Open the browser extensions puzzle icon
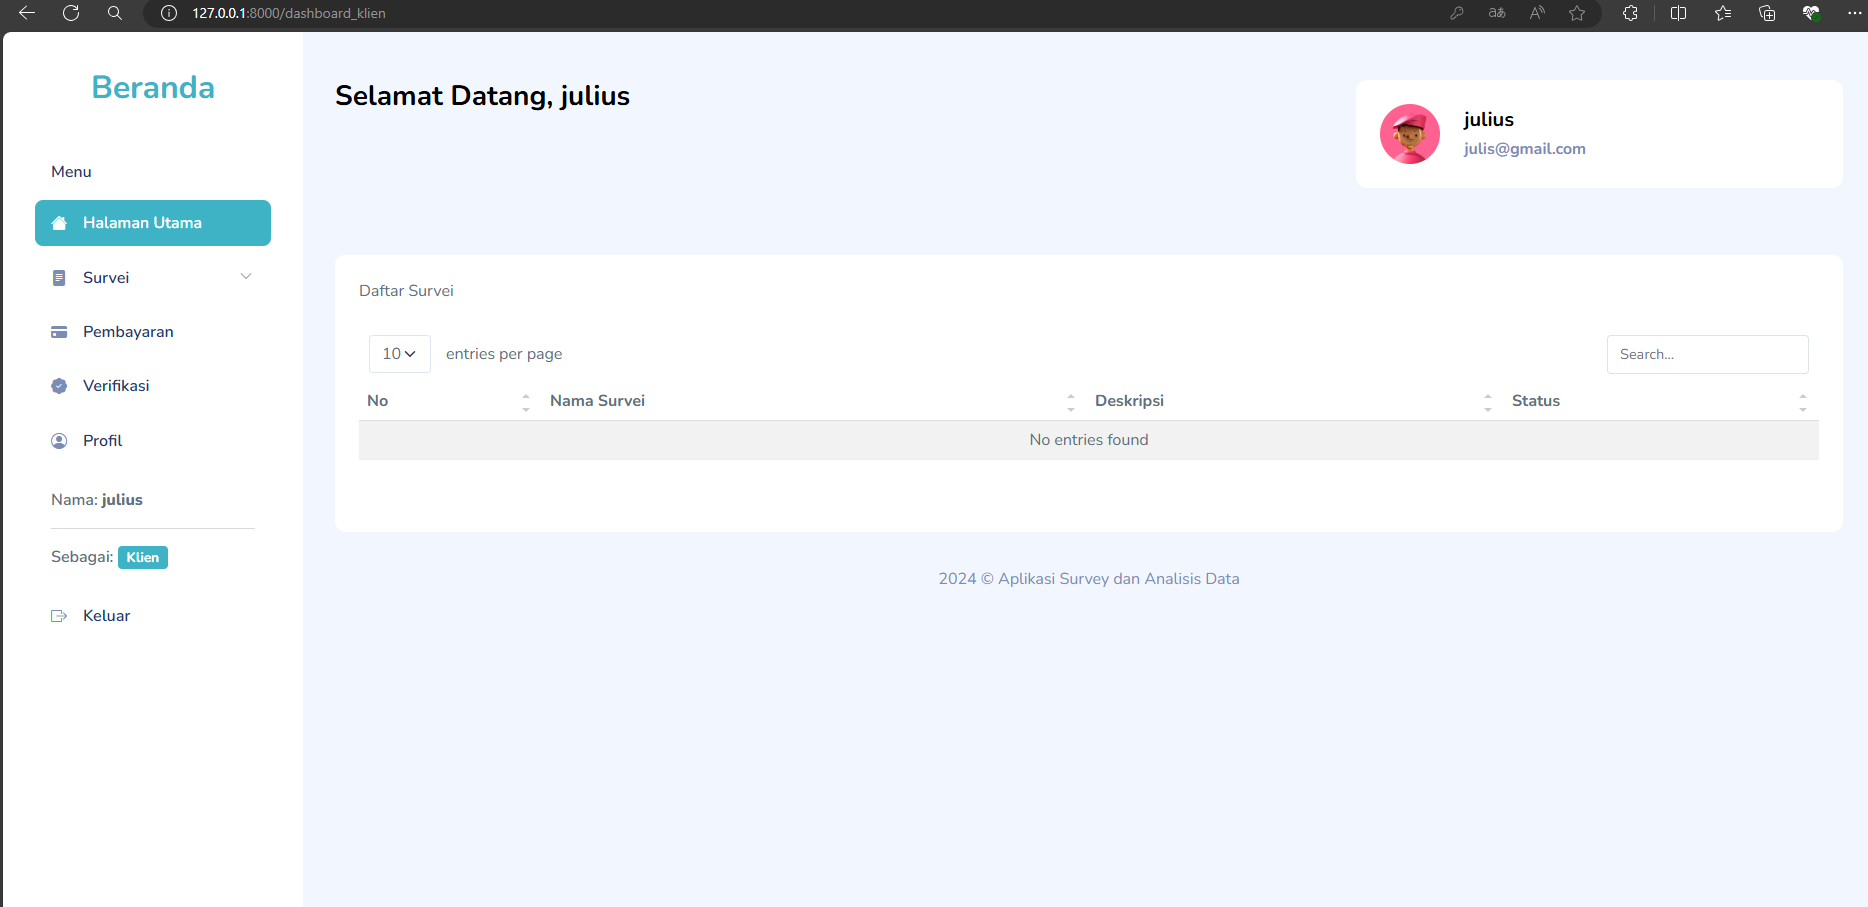Viewport: 1868px width, 907px height. [x=1630, y=13]
